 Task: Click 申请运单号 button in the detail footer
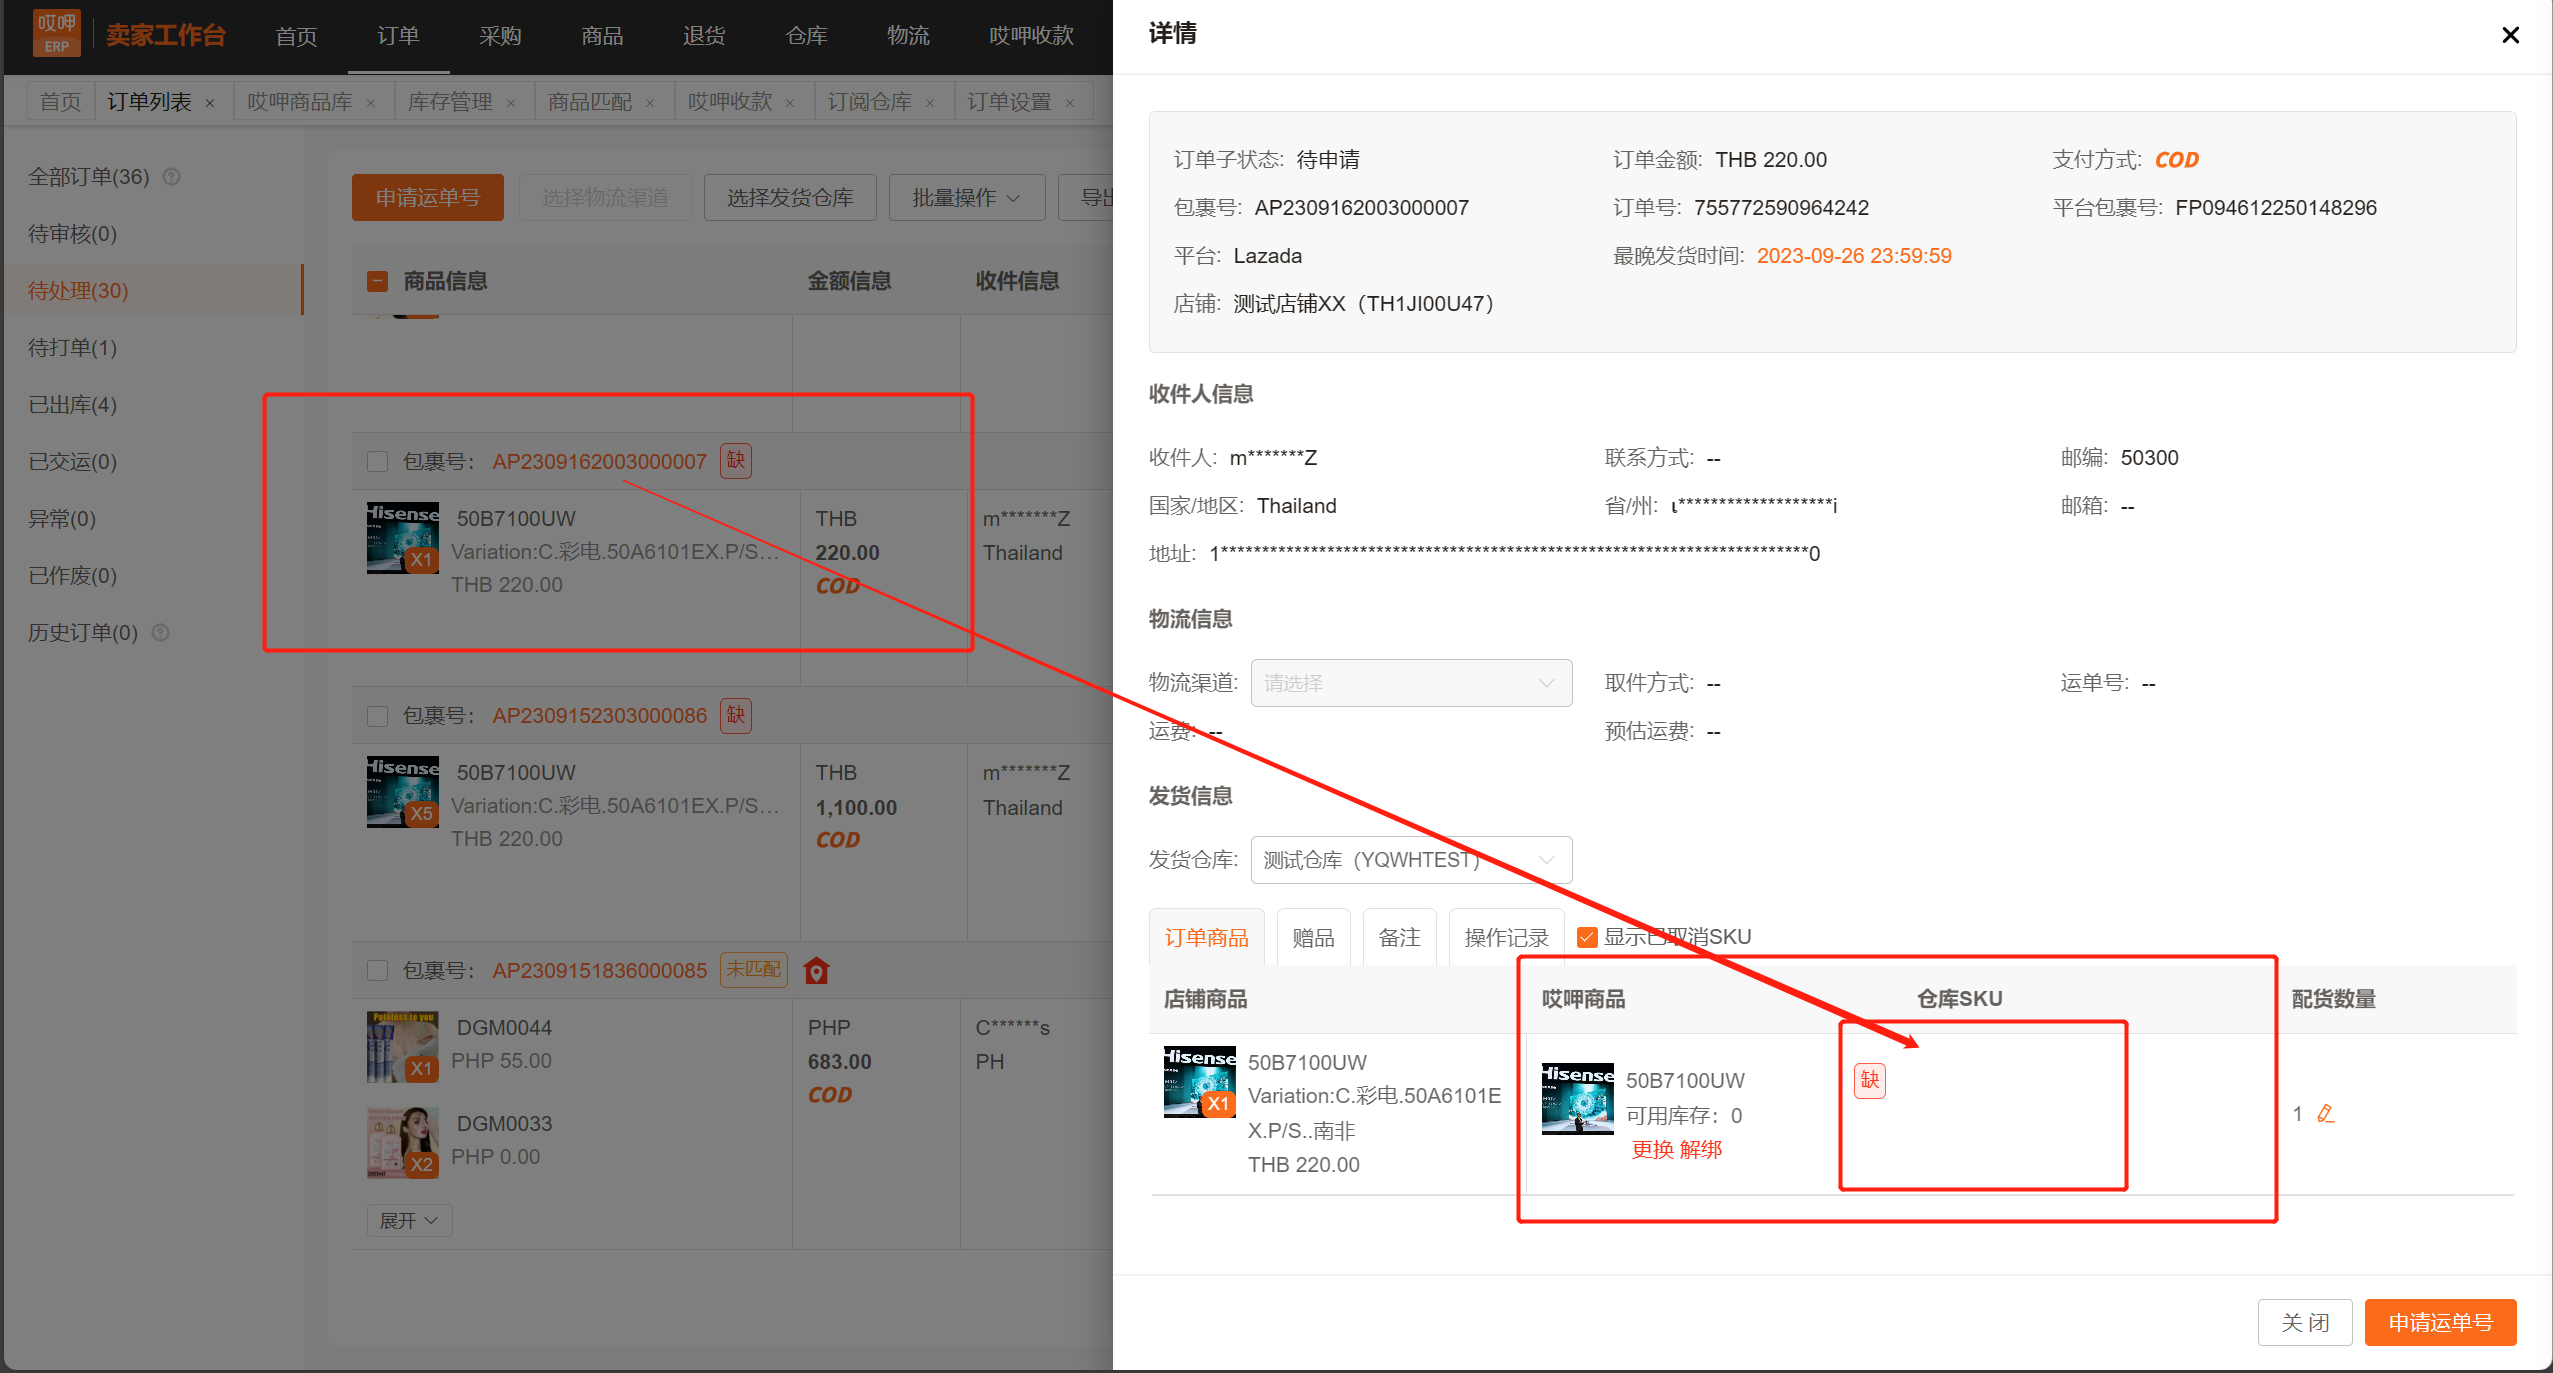pos(2440,1323)
